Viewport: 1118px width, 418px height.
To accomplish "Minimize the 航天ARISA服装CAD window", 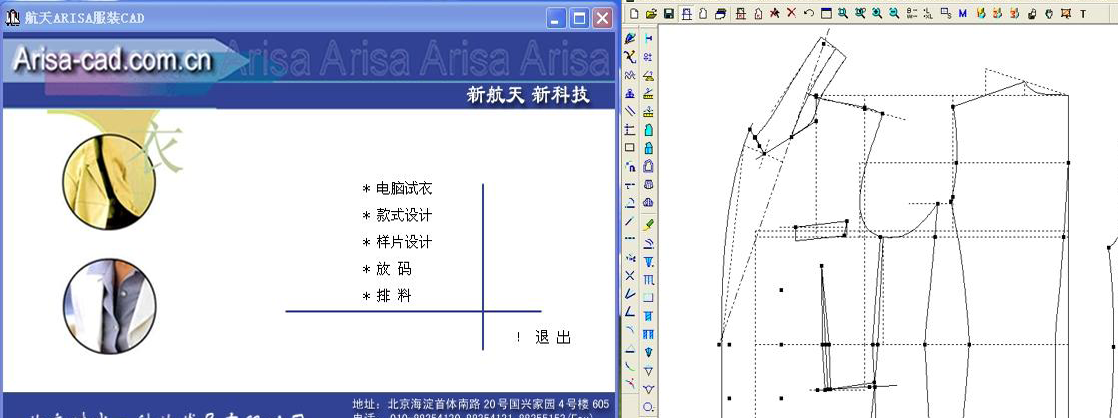I will (557, 18).
